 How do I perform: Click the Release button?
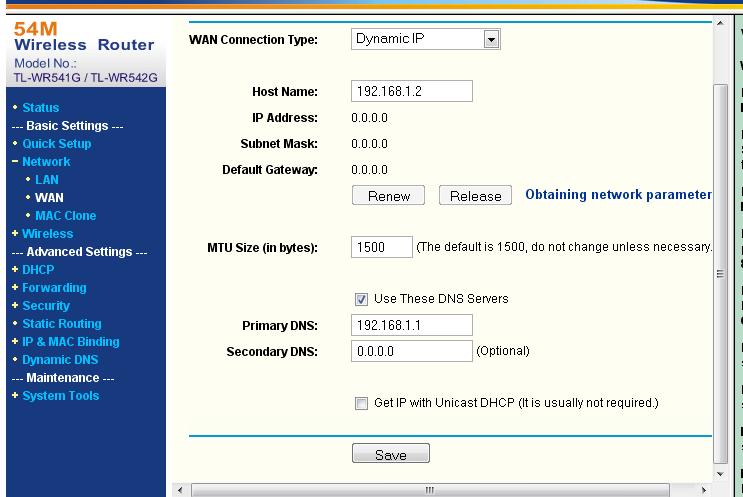tap(475, 195)
